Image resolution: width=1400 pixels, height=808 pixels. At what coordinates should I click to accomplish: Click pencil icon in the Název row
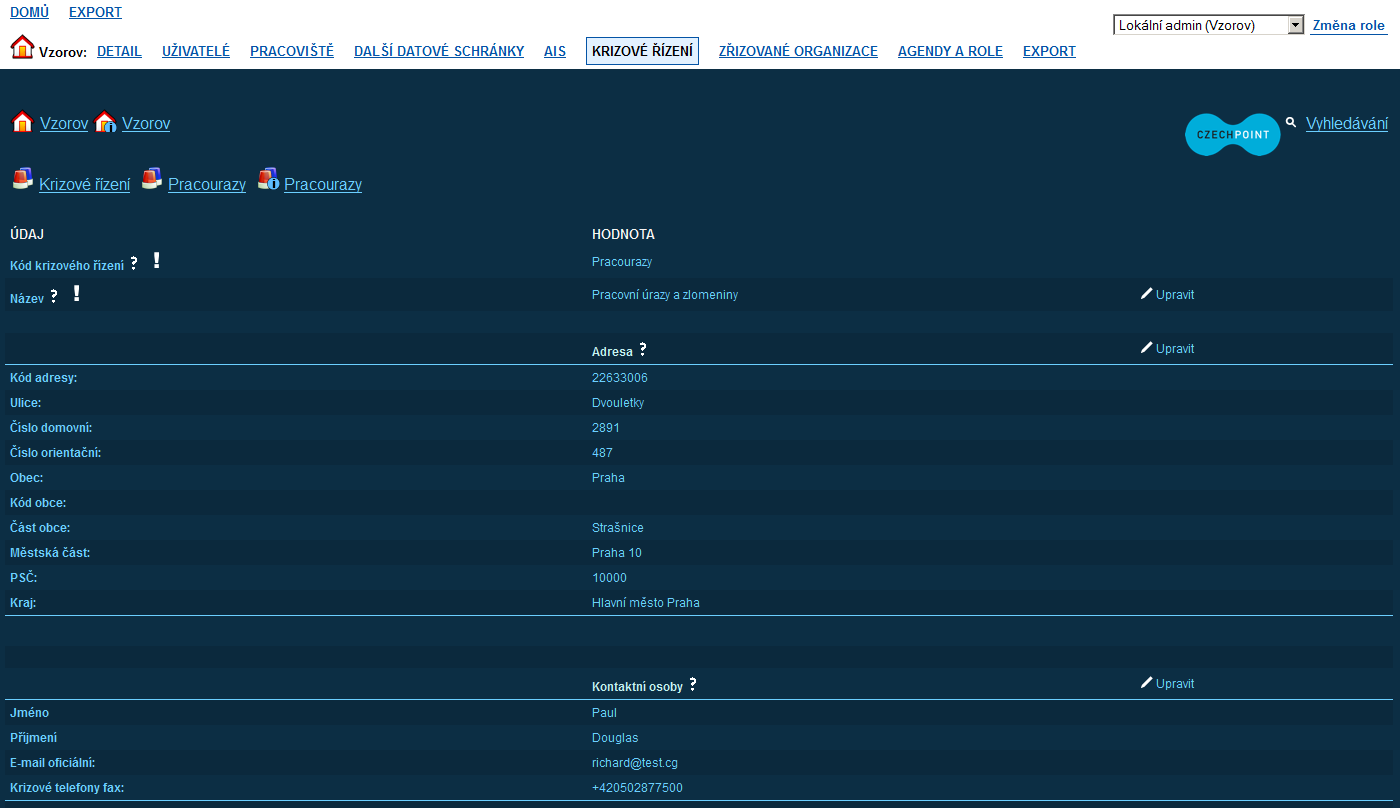pyautogui.click(x=1146, y=294)
